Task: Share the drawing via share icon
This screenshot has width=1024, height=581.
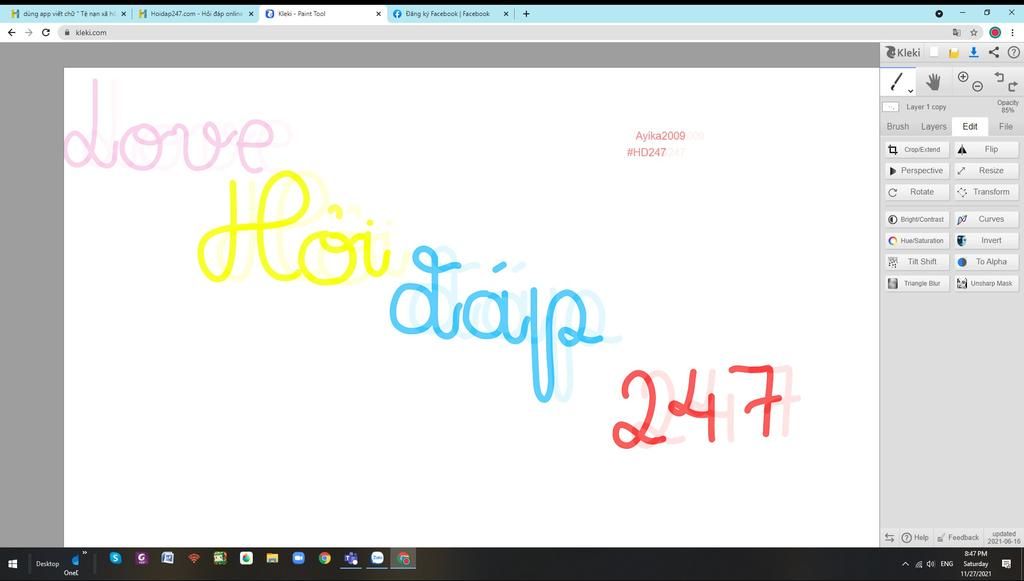Action: [993, 52]
